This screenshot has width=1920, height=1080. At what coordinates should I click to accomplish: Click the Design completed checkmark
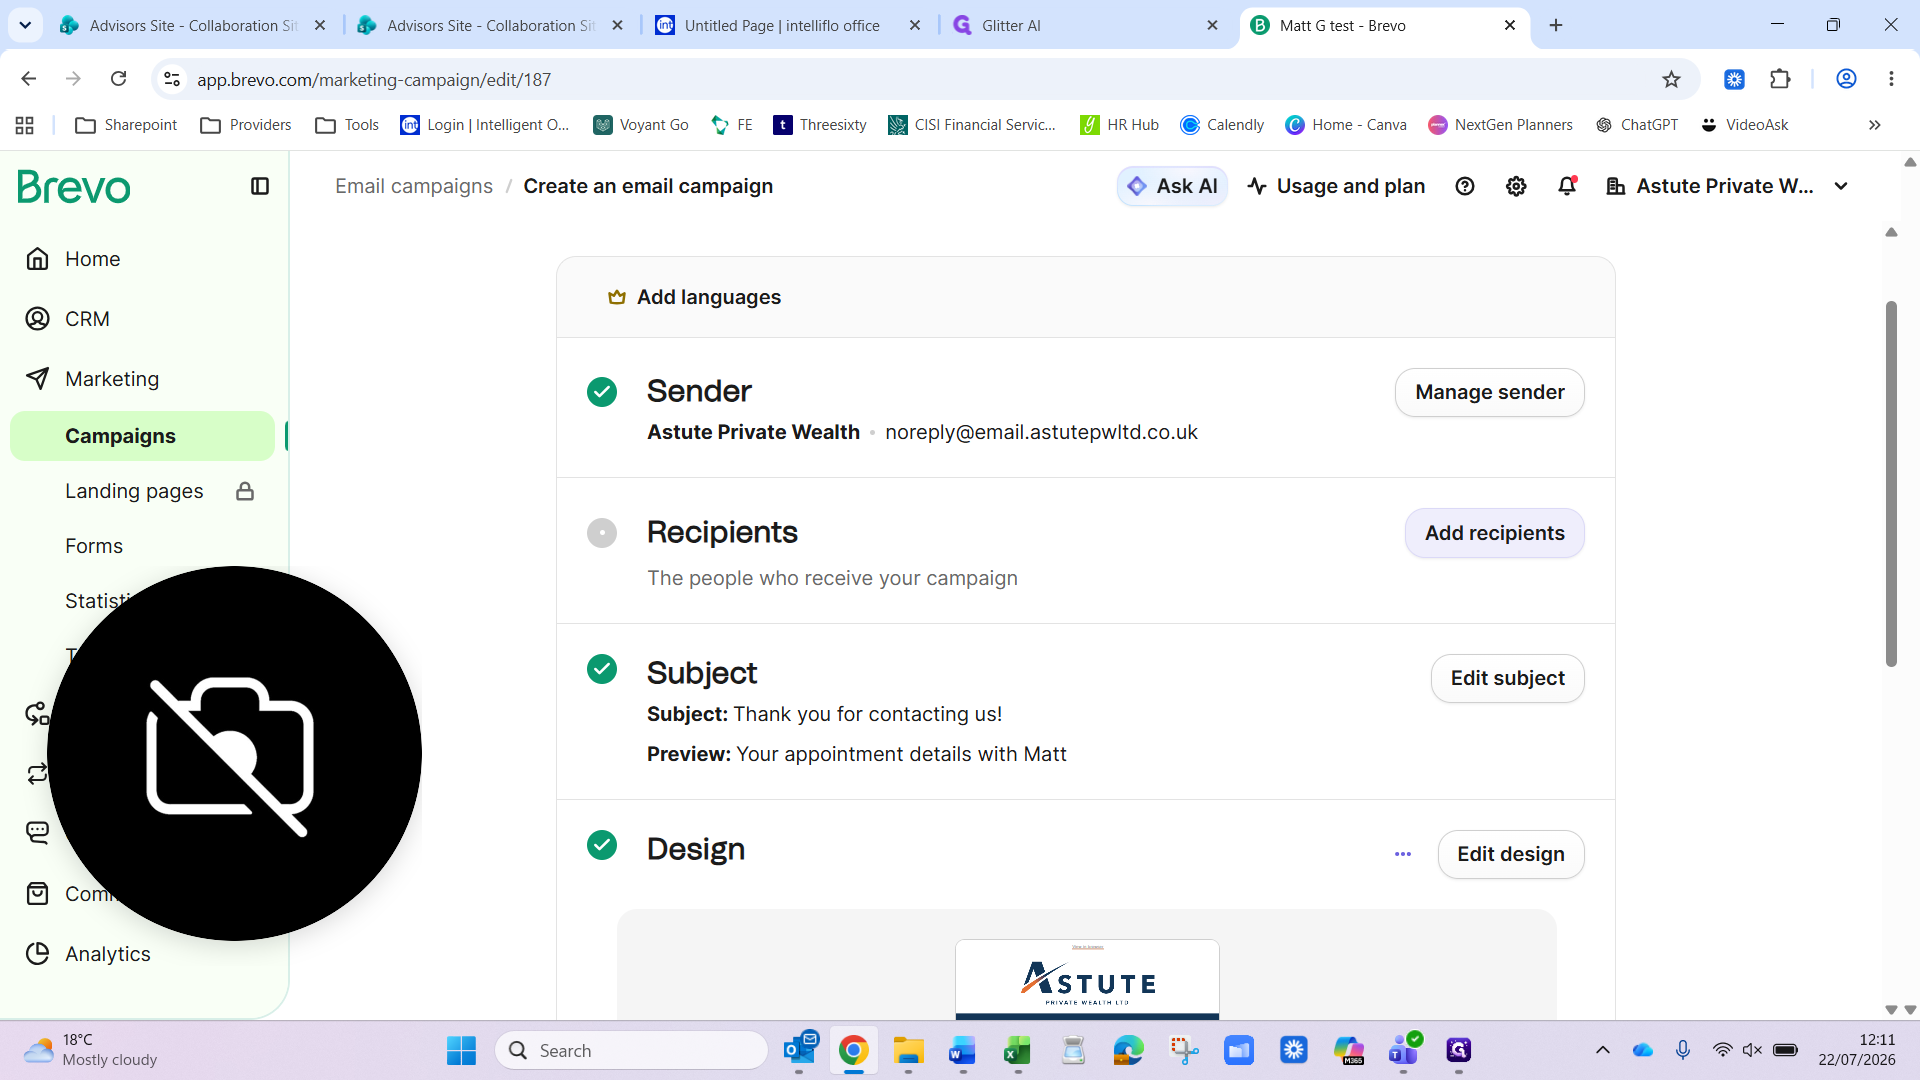pos(602,845)
